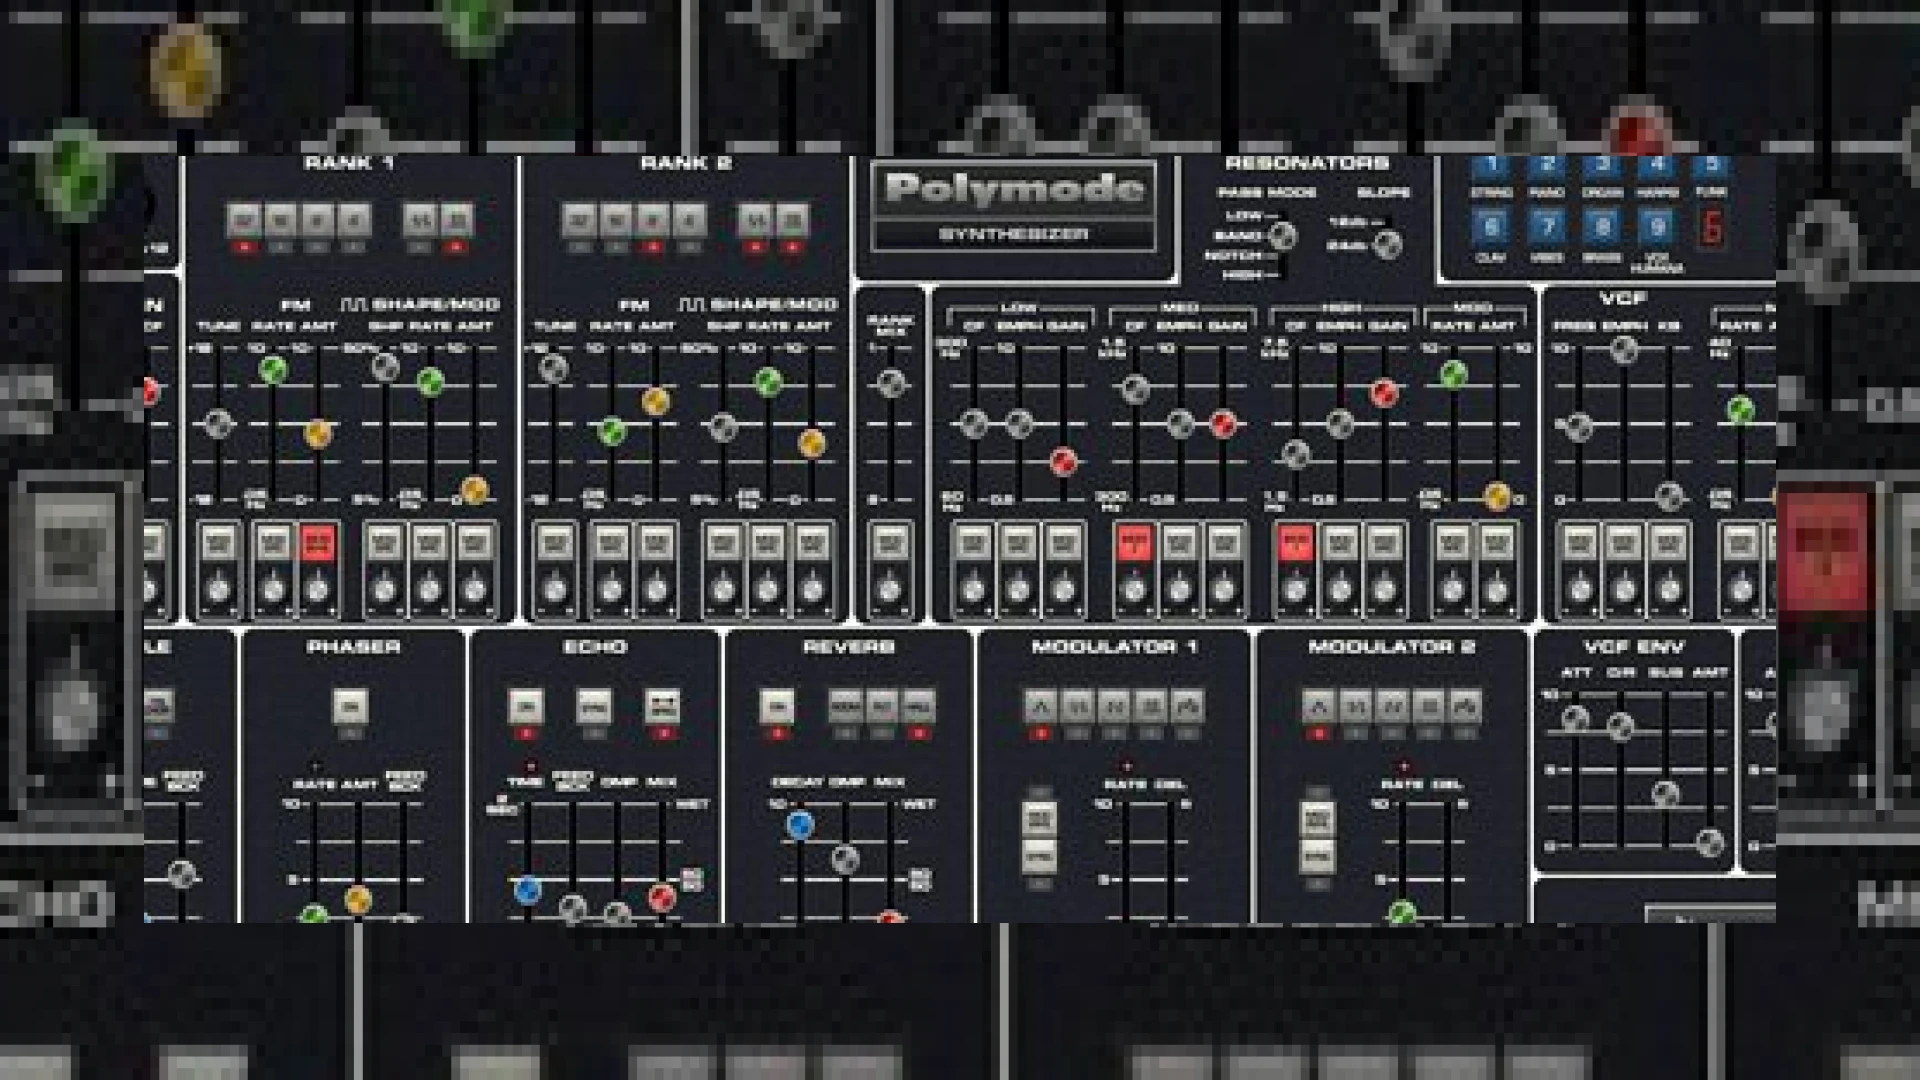Click the green Rank 1 FM Rate slider handle
Screen dimensions: 1920x1080
273,370
